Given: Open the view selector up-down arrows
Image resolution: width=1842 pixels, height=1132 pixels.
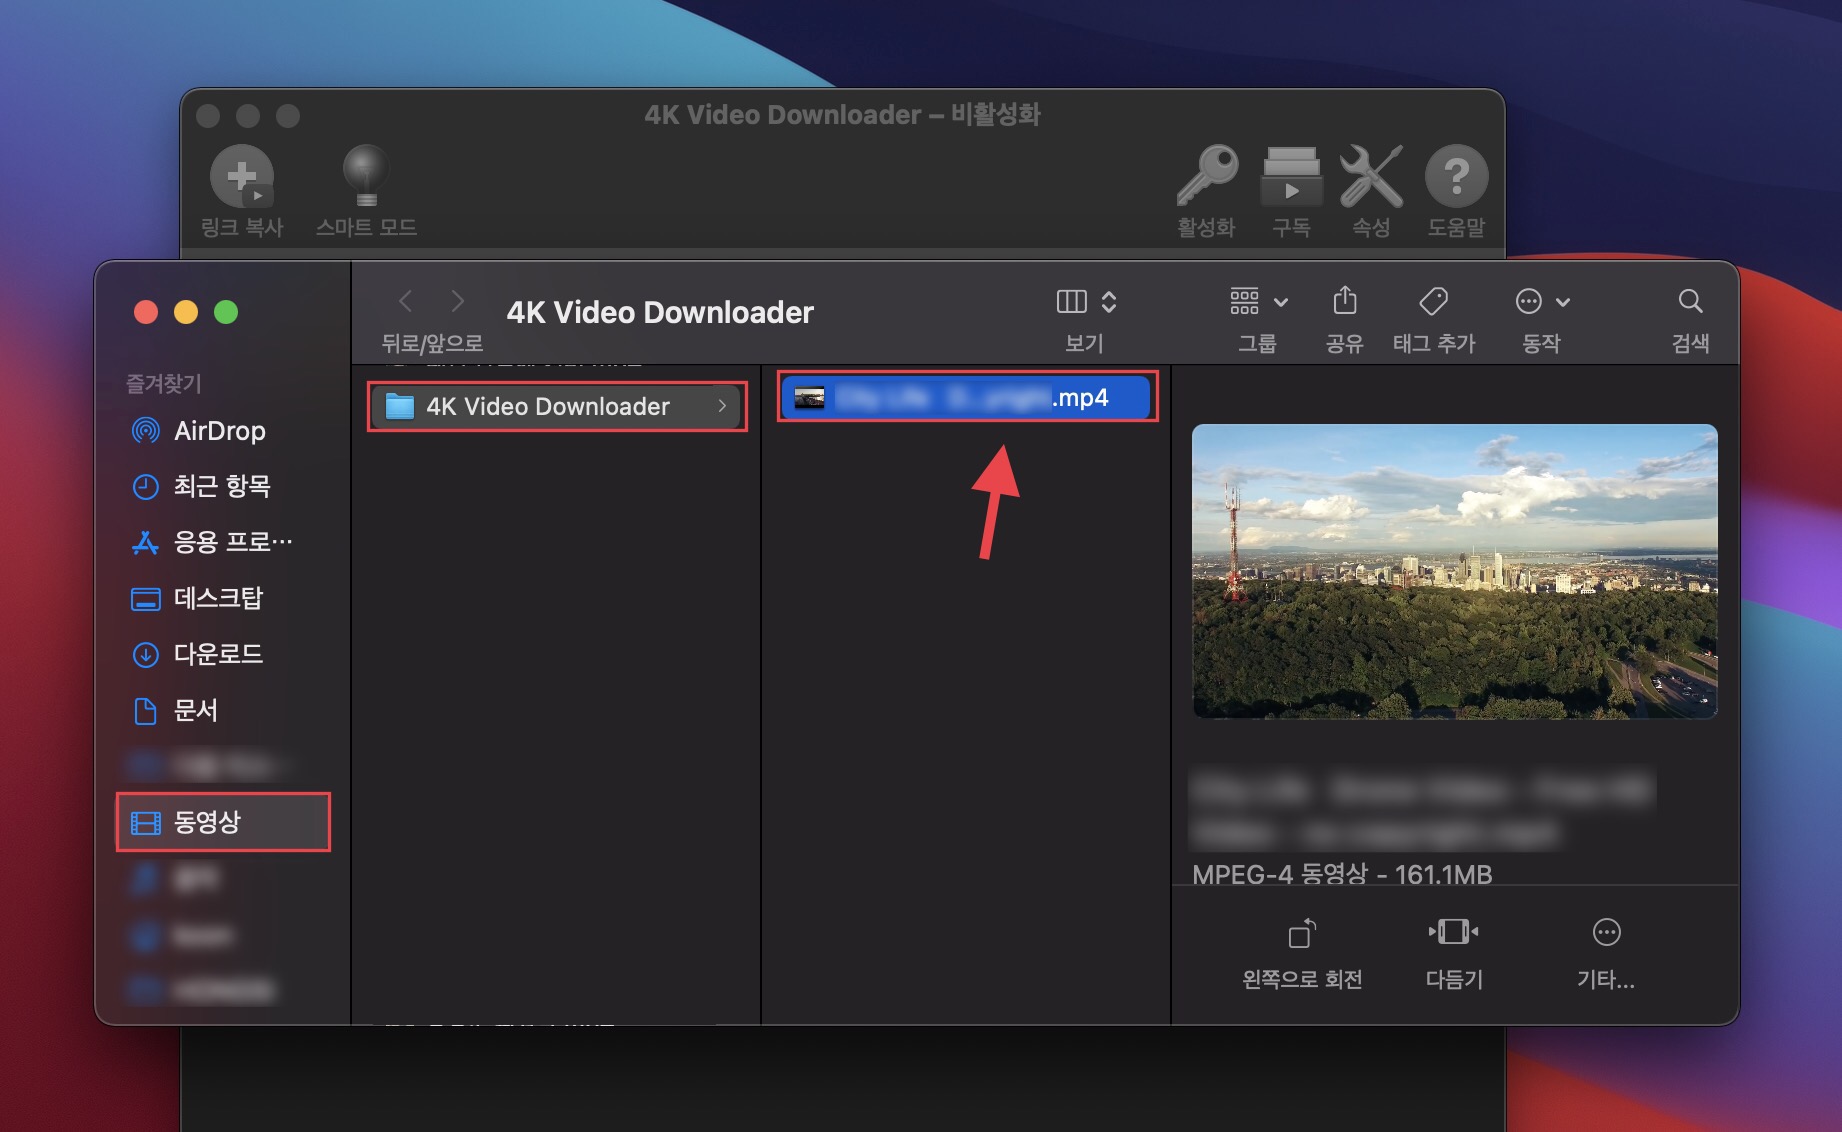Looking at the screenshot, I should point(1109,301).
